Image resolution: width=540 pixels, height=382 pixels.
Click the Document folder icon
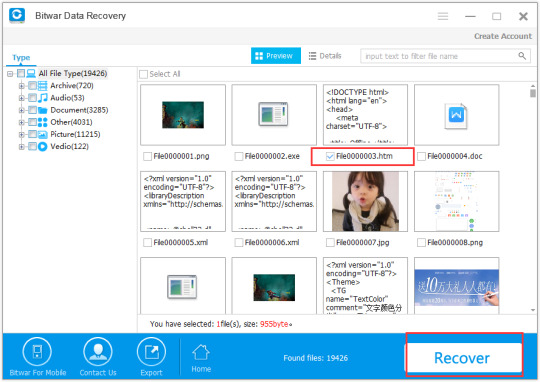(x=42, y=110)
